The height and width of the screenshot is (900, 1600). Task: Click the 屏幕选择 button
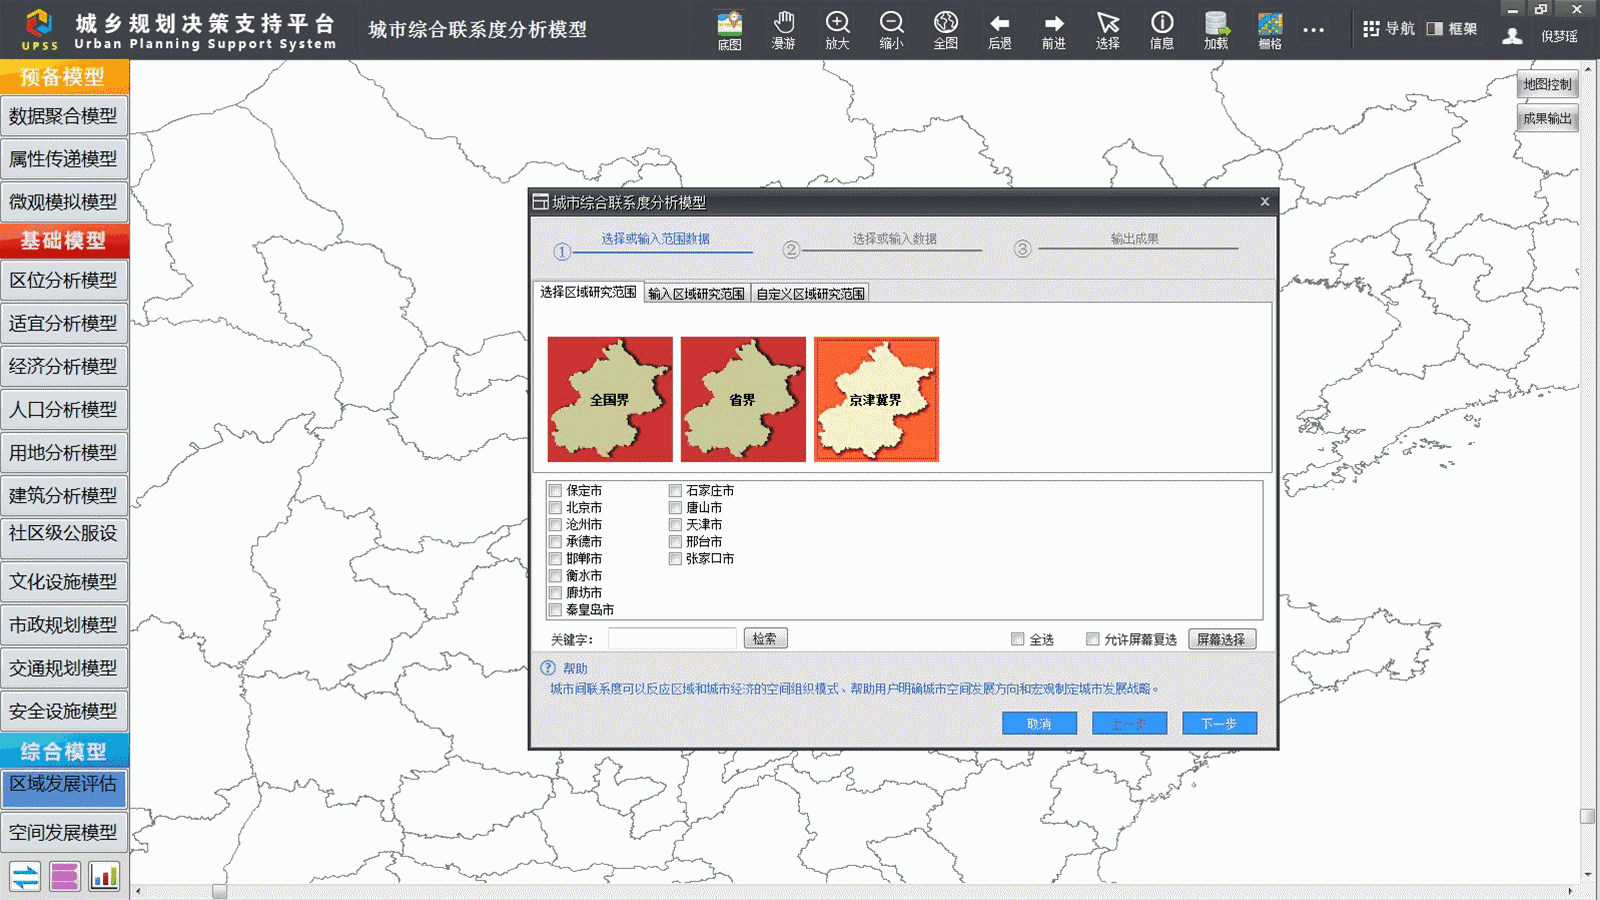point(1222,639)
